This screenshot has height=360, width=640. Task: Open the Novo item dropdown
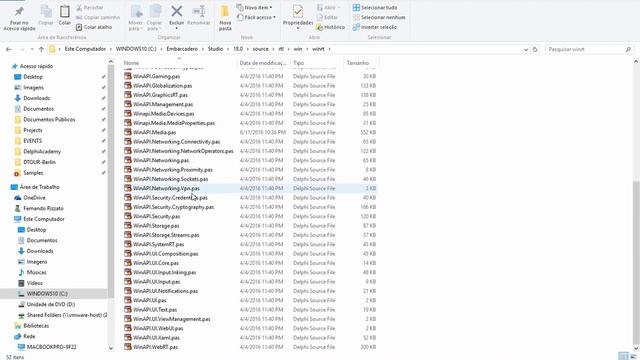[x=254, y=8]
